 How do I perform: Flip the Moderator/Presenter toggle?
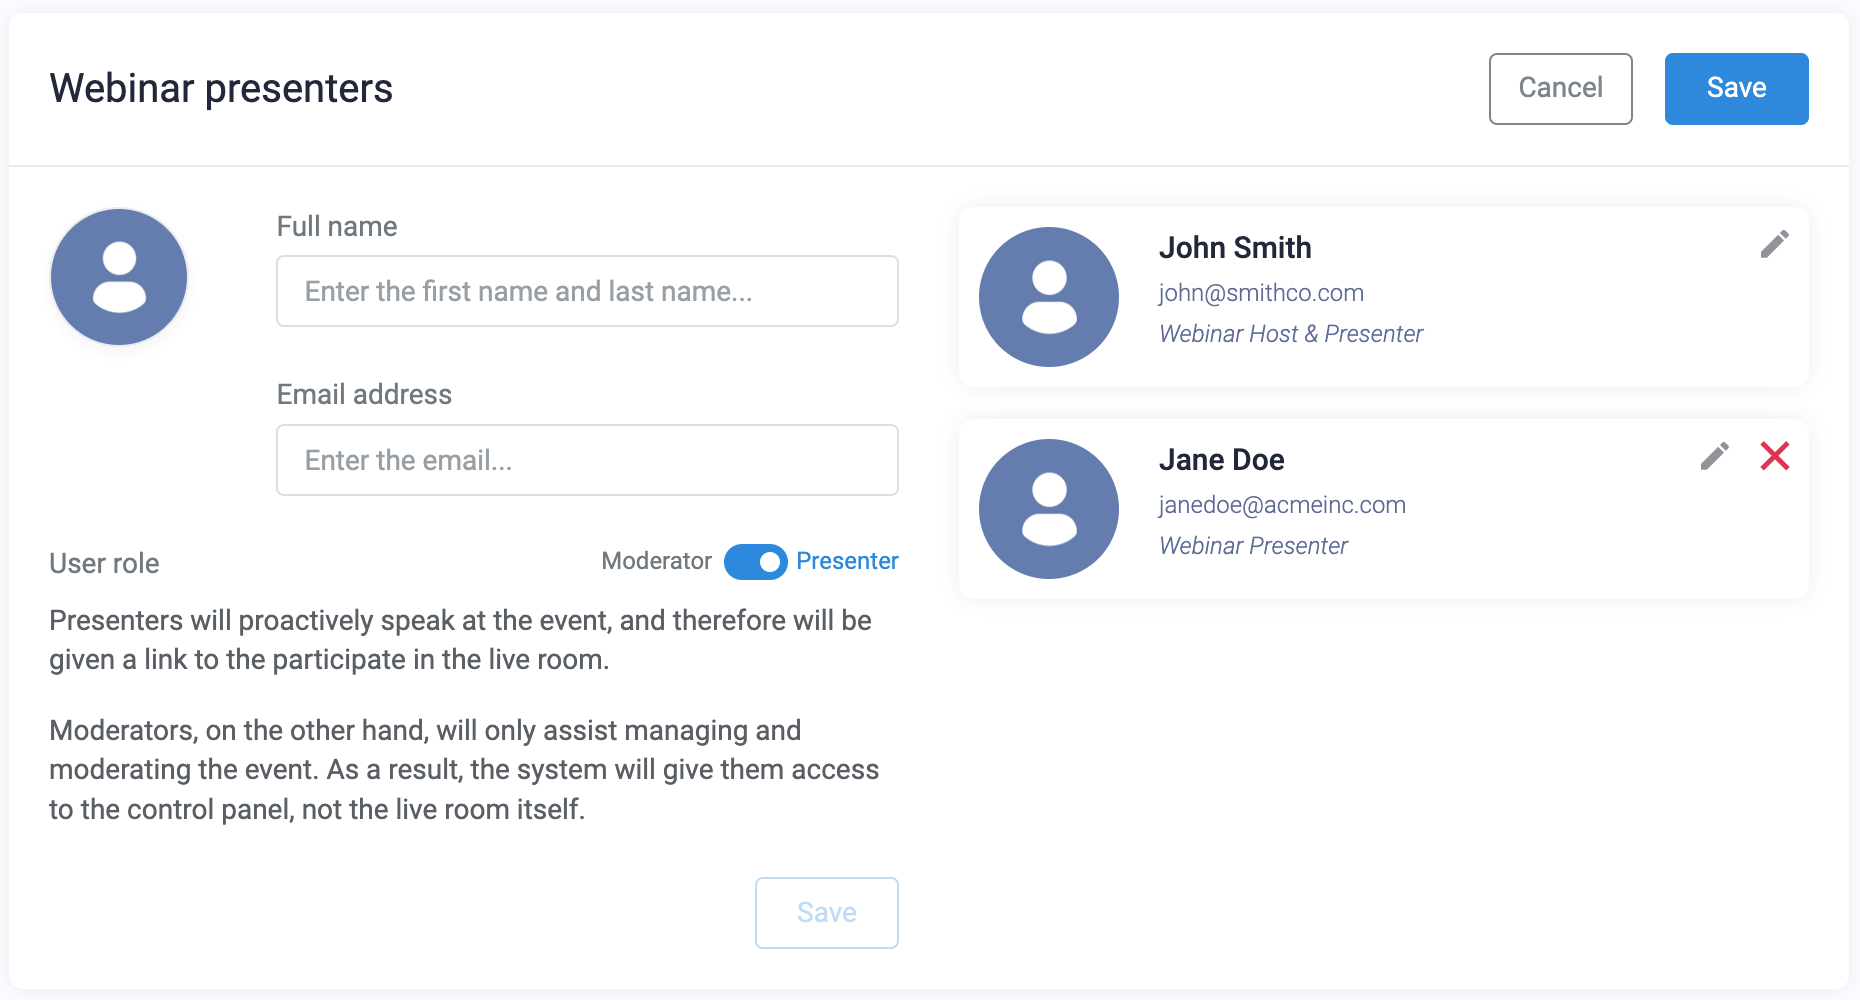pos(755,561)
